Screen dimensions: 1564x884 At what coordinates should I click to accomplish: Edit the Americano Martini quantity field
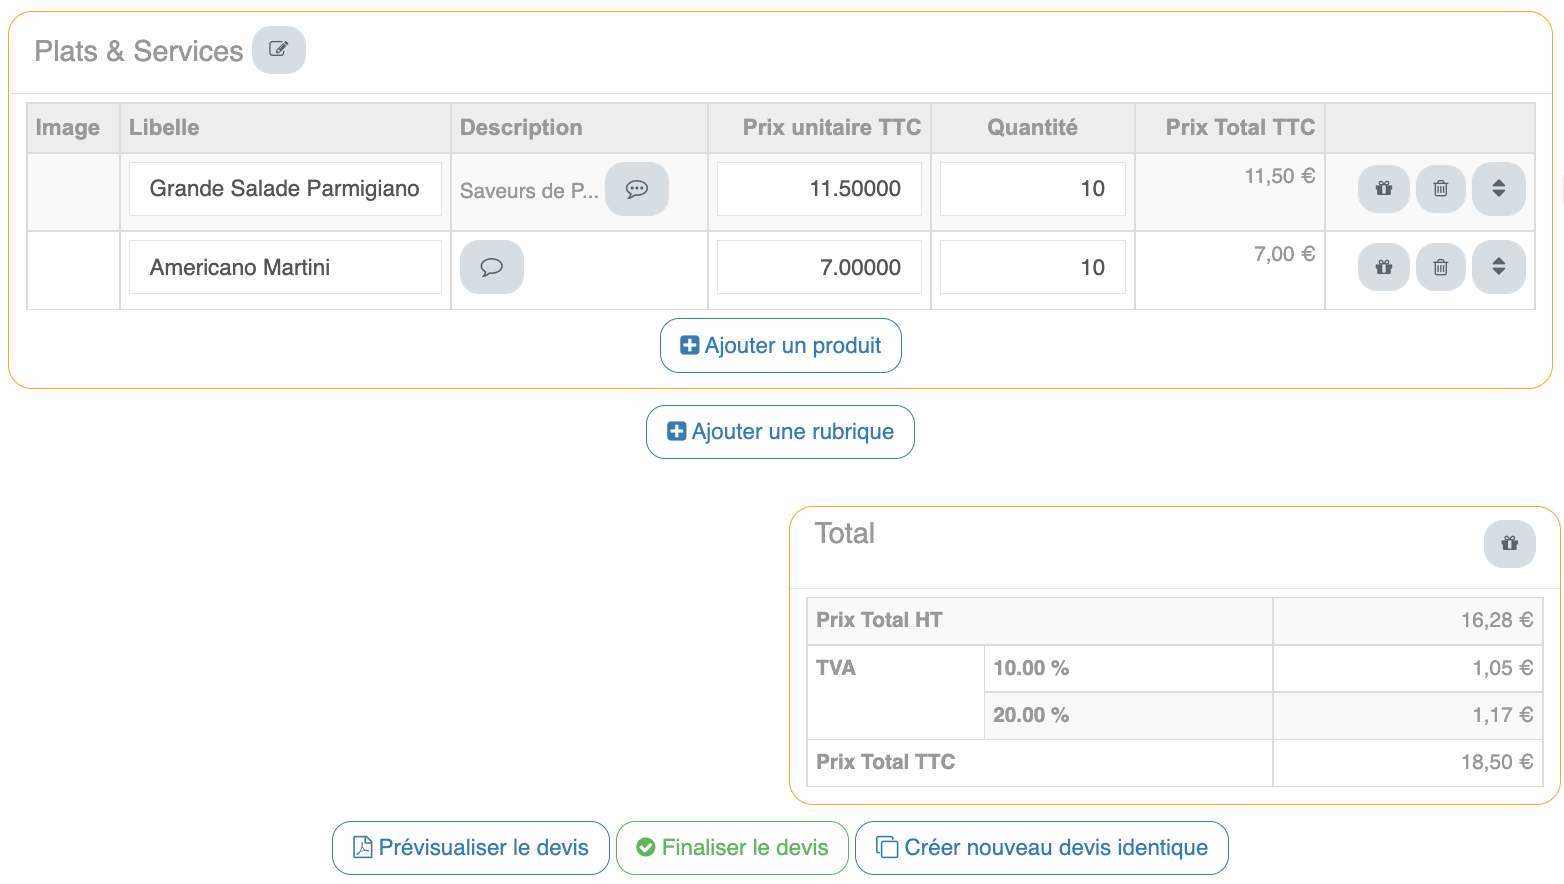(x=1032, y=267)
